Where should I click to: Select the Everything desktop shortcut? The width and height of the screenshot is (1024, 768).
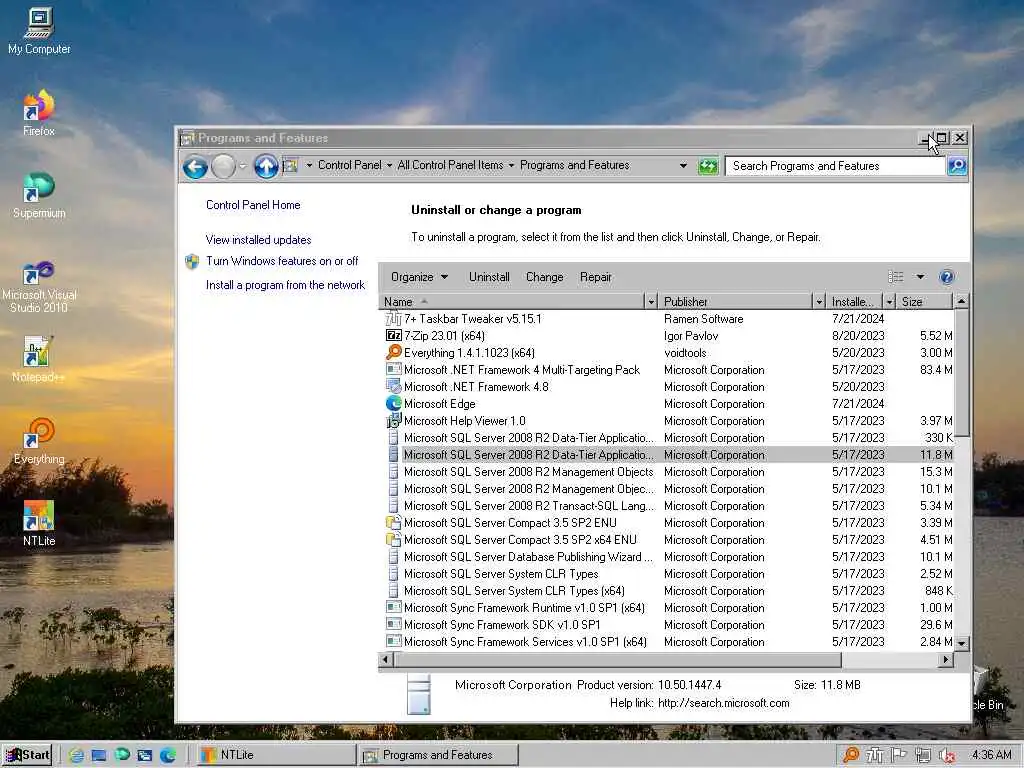[x=39, y=441]
